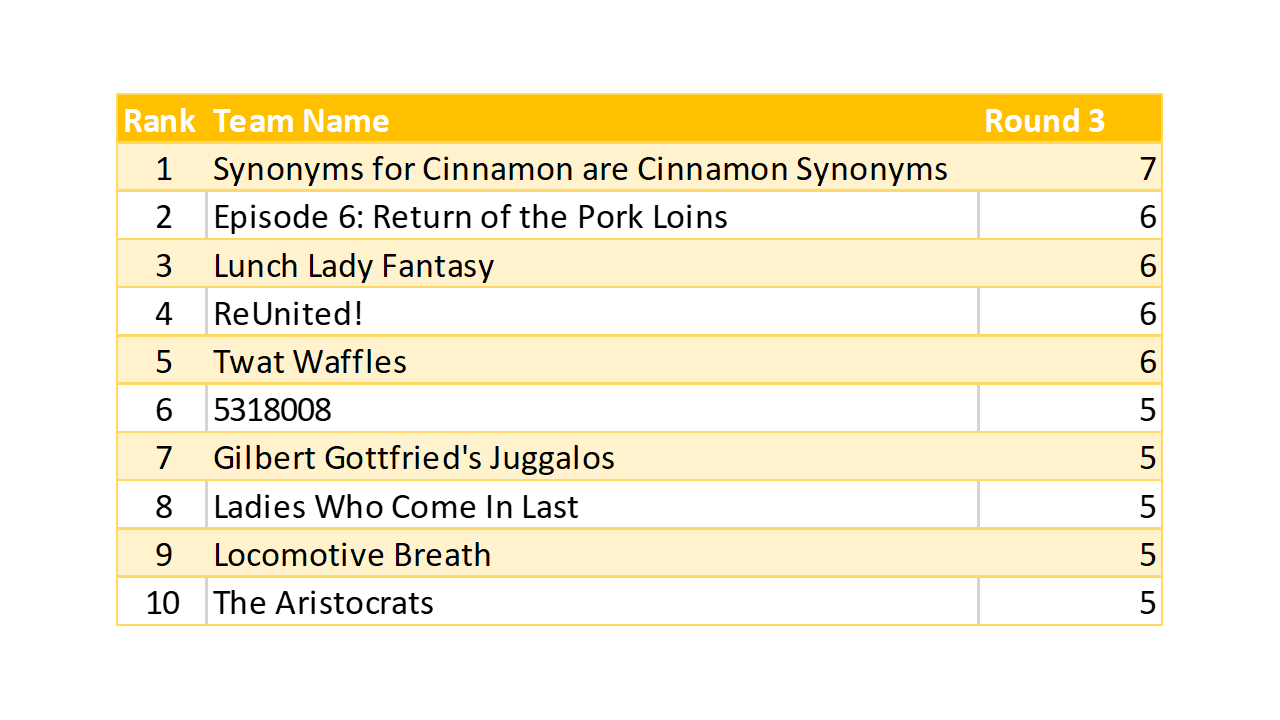Click the Round 3 score of 7
1280x720 pixels.
click(1147, 169)
